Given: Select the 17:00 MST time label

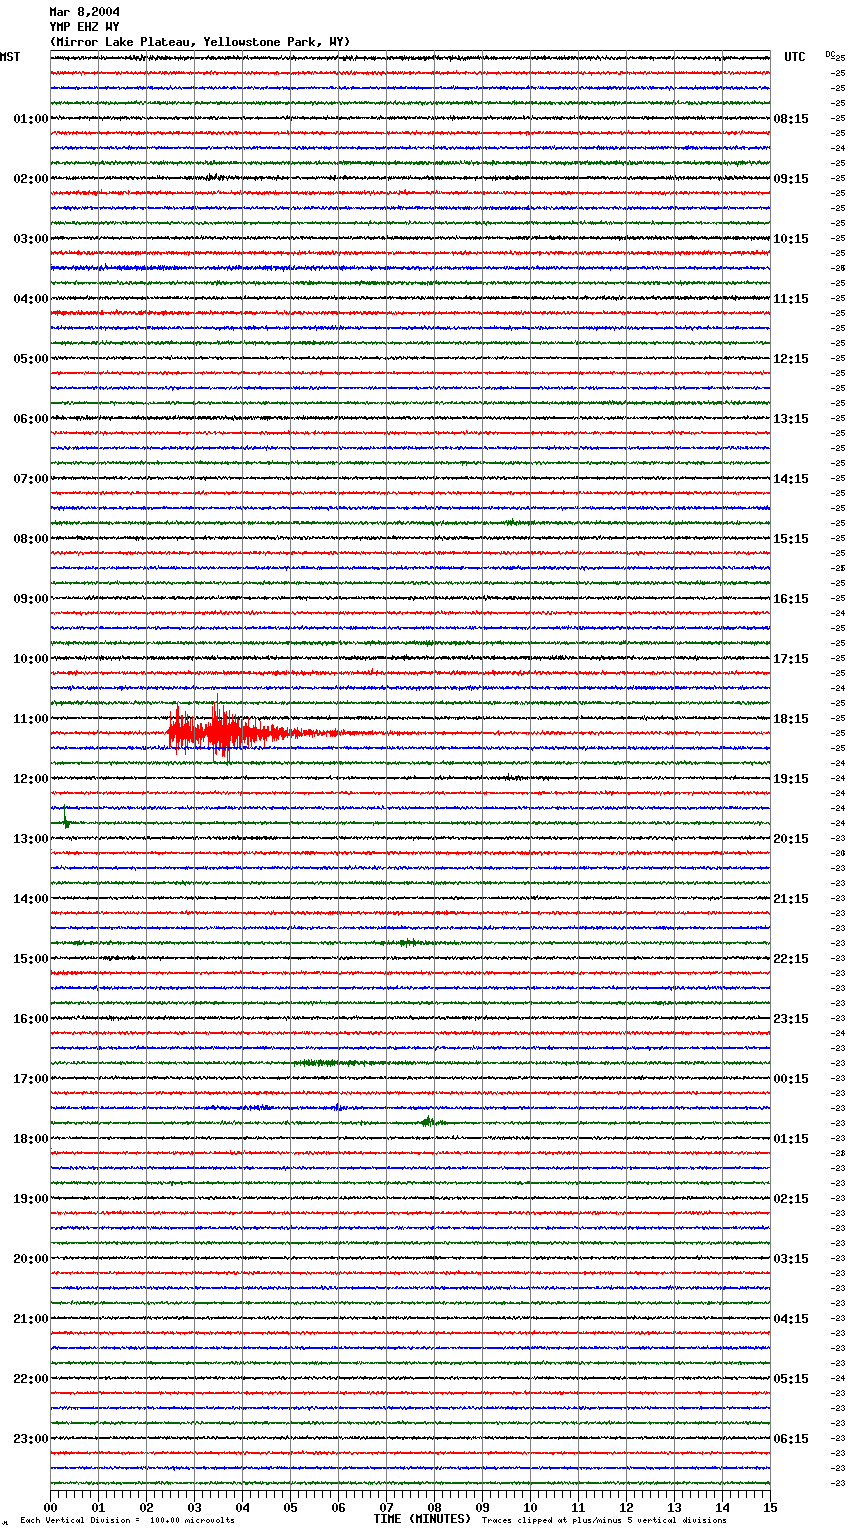Looking at the screenshot, I should pos(31,1079).
